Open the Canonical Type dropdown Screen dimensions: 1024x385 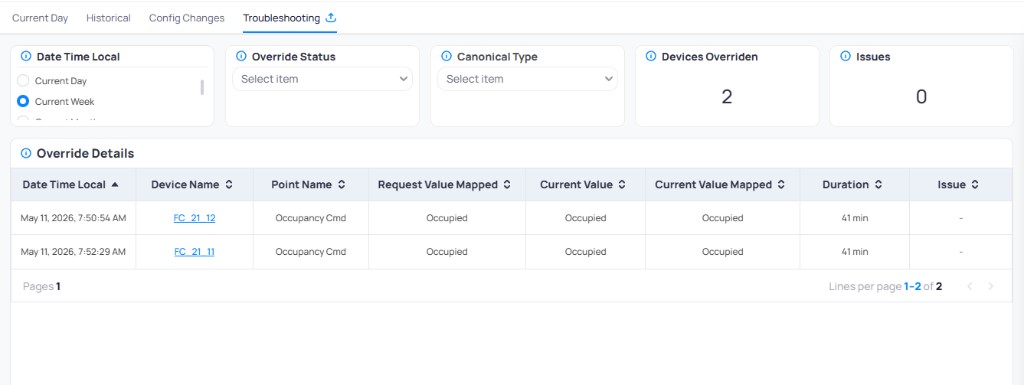pos(528,79)
